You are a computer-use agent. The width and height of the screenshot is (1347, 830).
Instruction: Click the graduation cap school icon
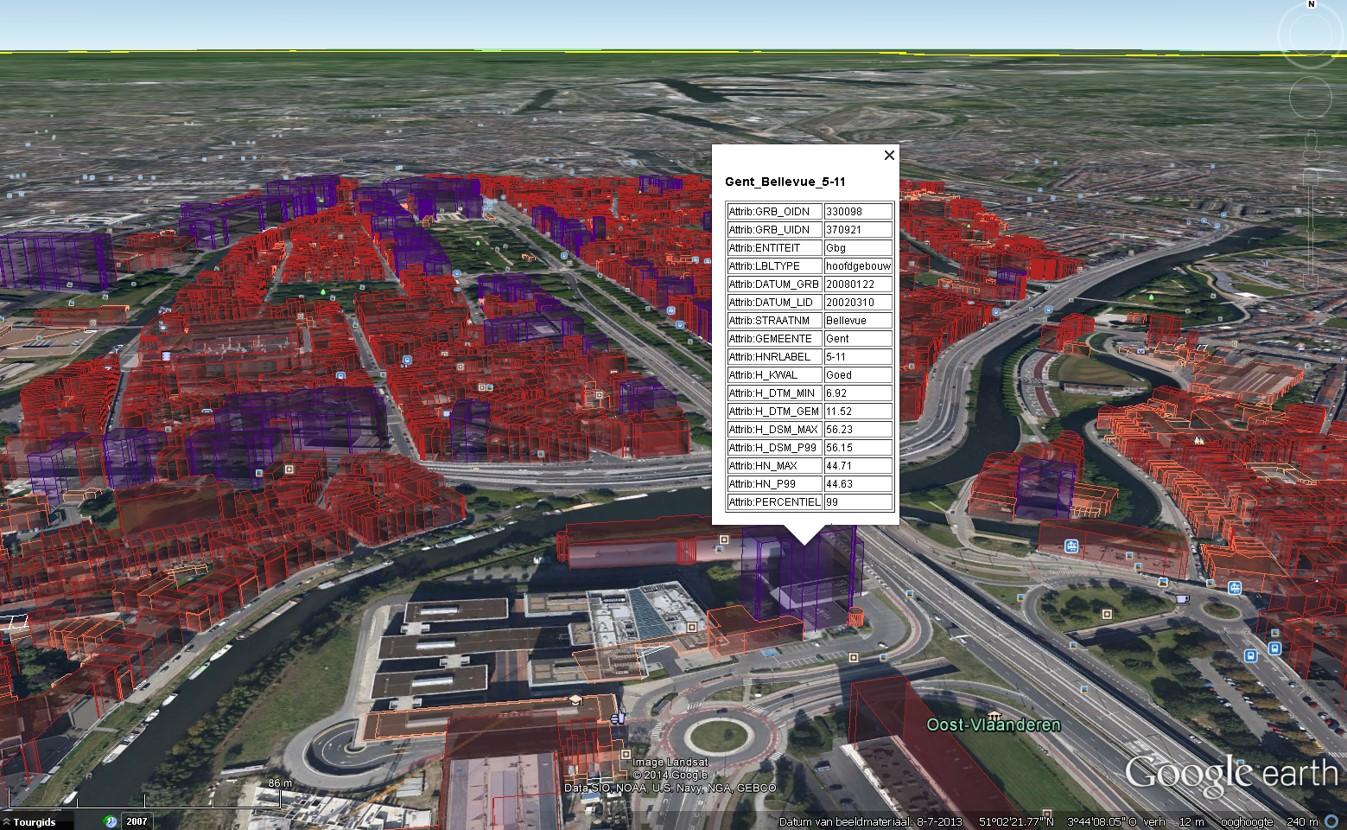[575, 701]
